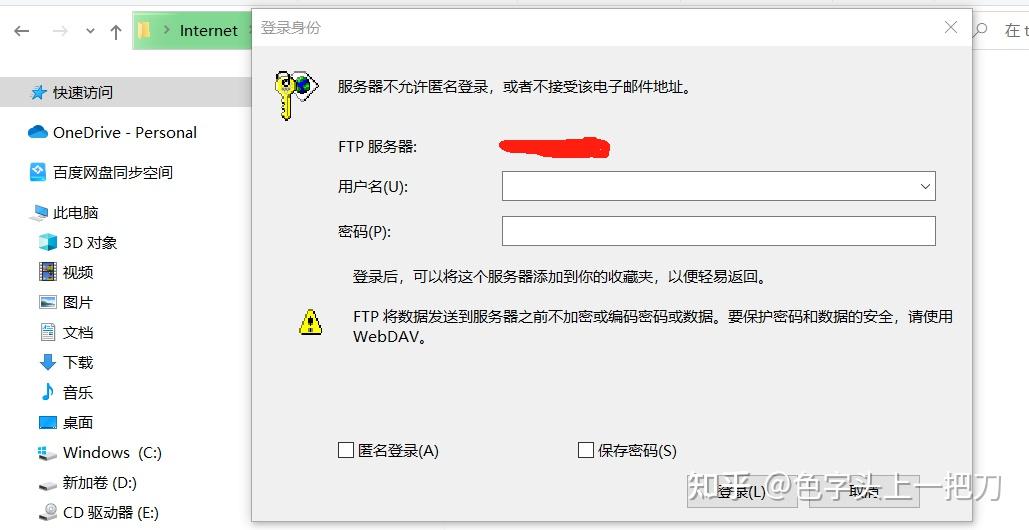Open the recent locations chevron

click(x=91, y=31)
